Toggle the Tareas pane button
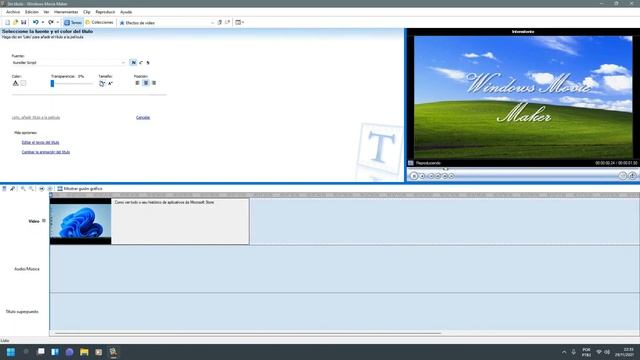The image size is (640, 360). coord(73,22)
